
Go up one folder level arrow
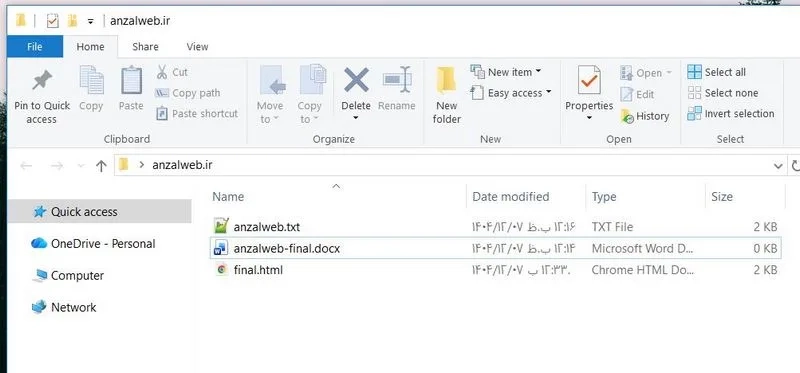coord(101,166)
